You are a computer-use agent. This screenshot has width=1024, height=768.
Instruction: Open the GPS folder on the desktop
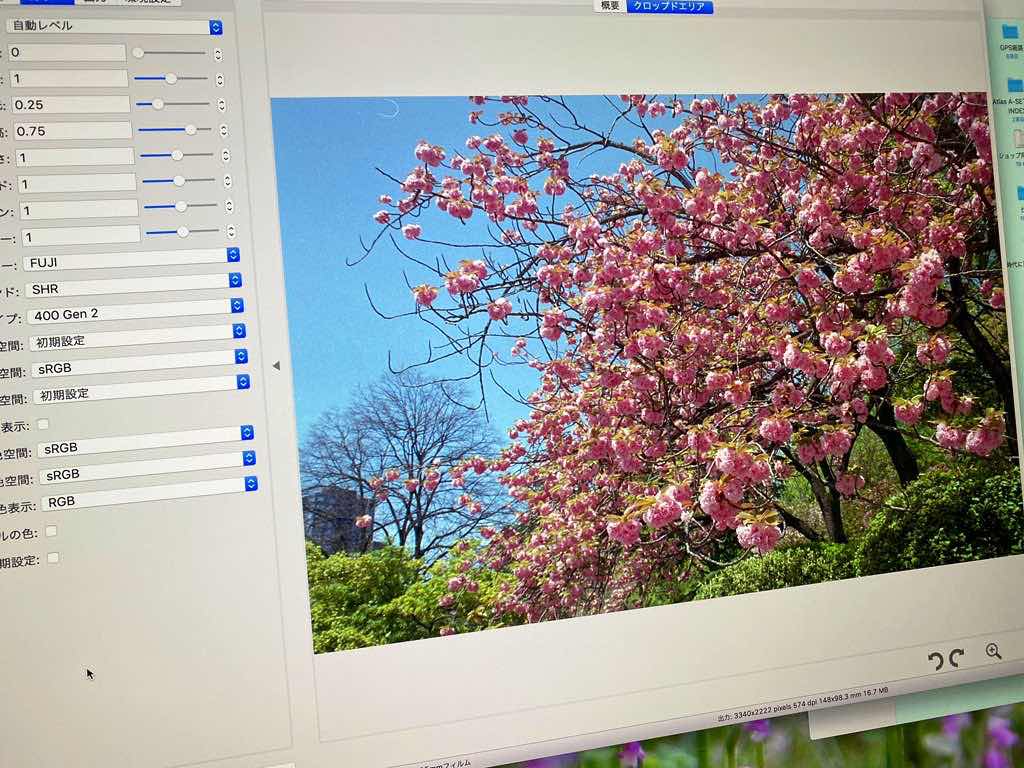(1010, 39)
